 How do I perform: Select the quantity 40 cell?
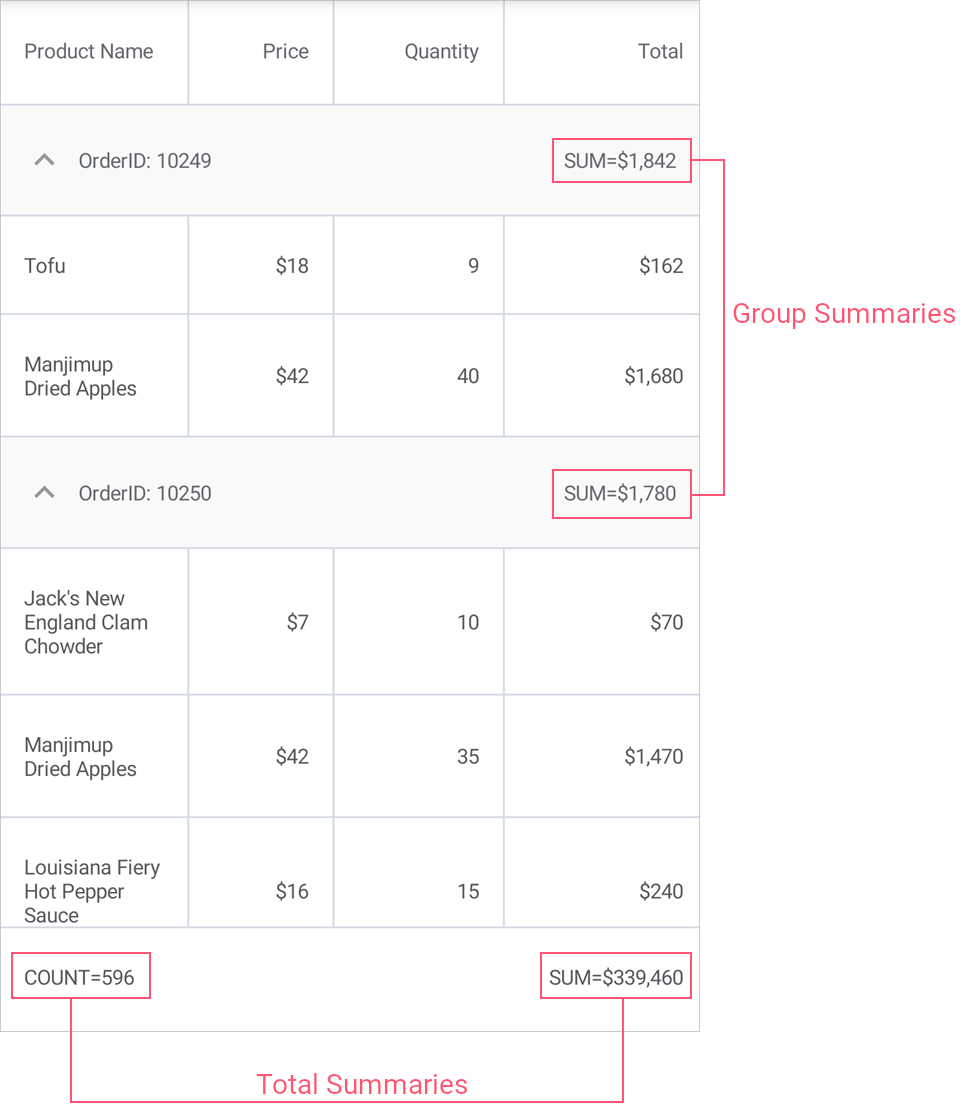click(467, 376)
